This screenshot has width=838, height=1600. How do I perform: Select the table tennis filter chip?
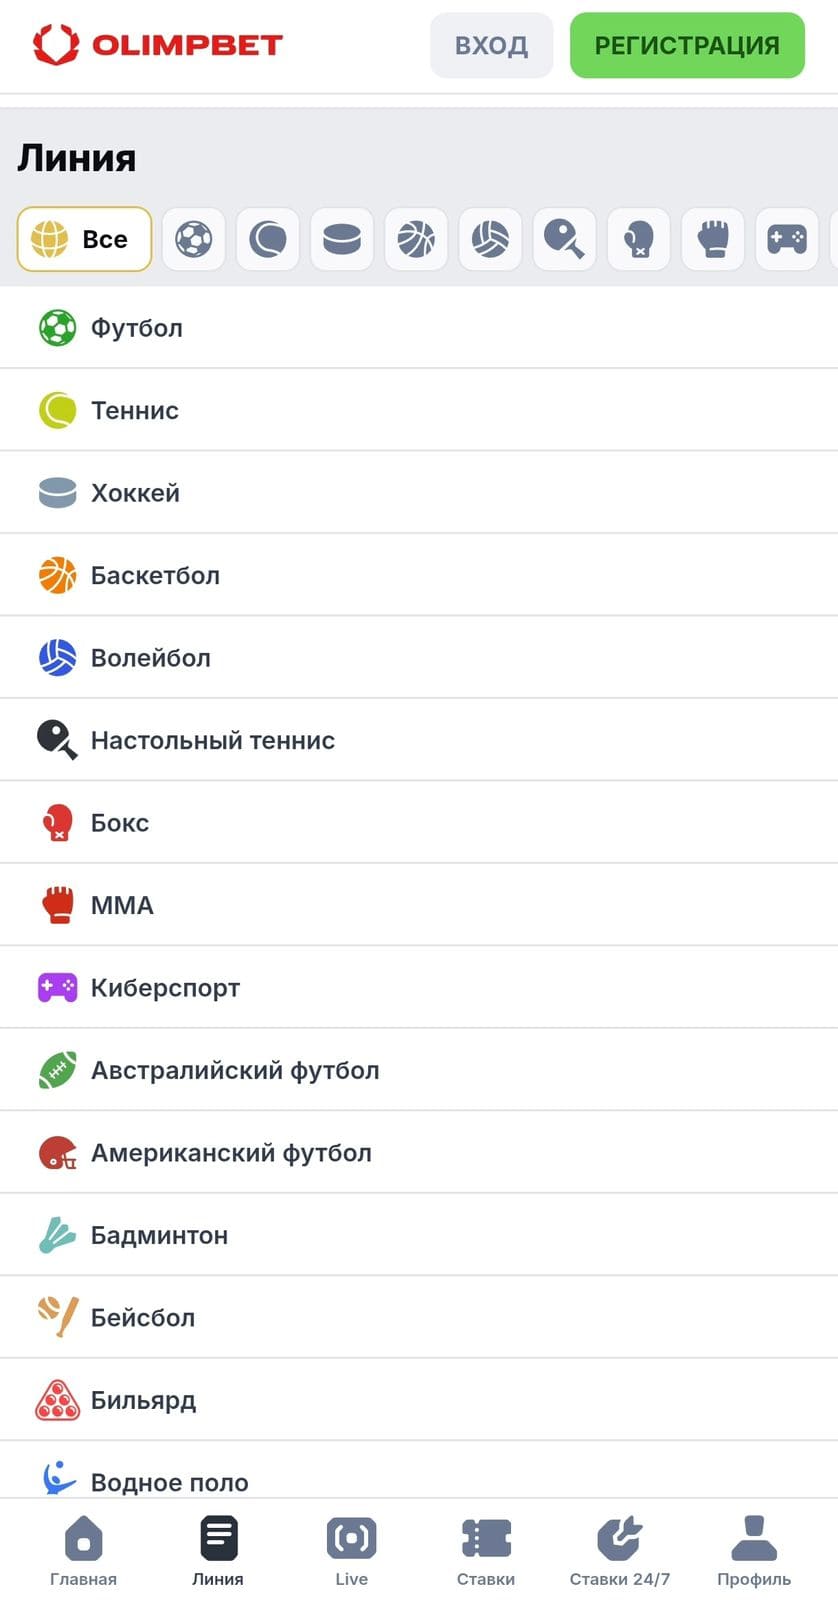point(565,239)
